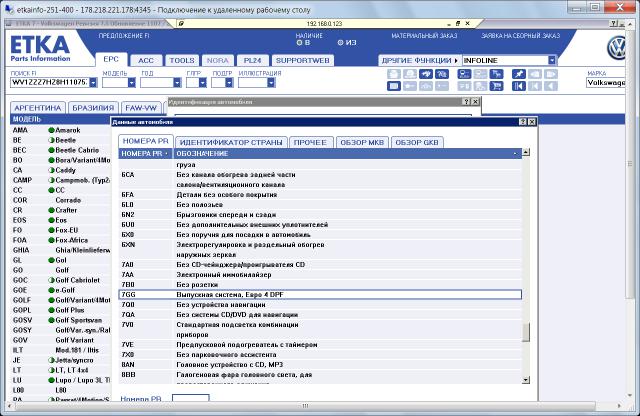This screenshot has height=416, width=640.
Task: Select the ПРОЧЕЕ tab
Action: tap(311, 142)
